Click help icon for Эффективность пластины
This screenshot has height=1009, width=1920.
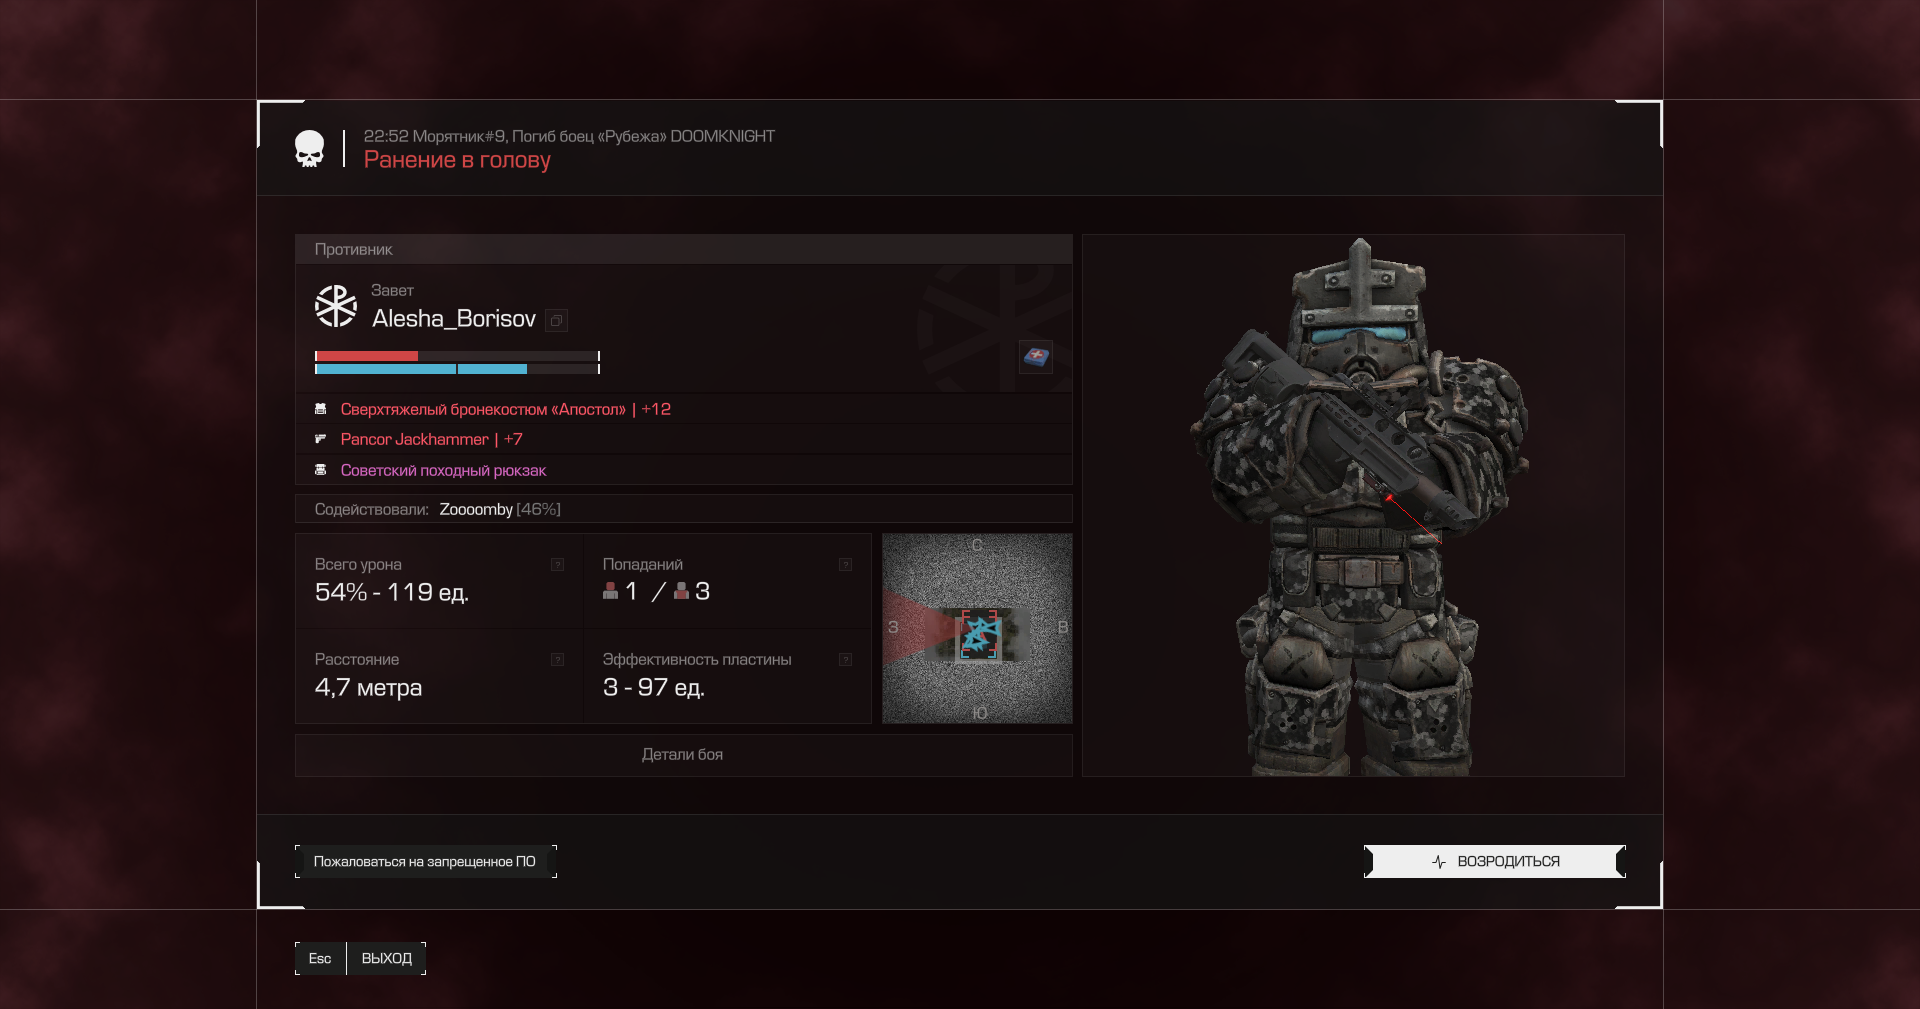click(845, 660)
